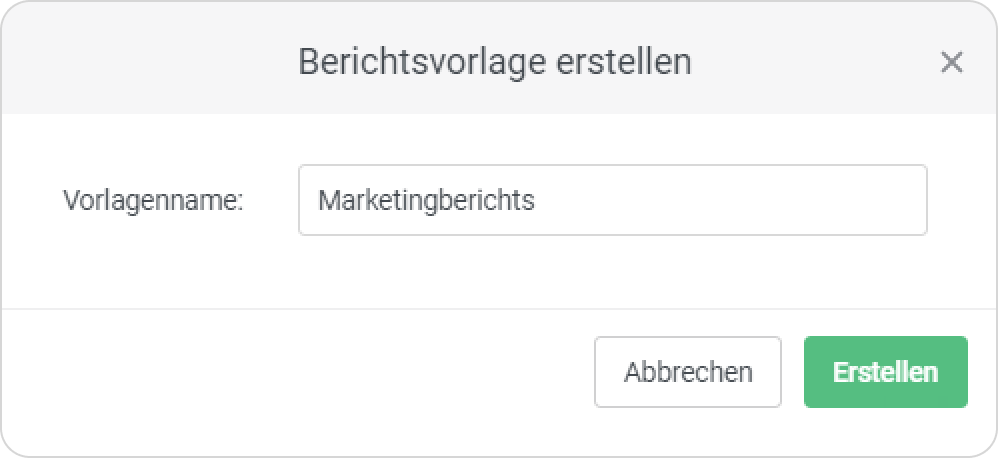Click the X in header corner
Image resolution: width=998 pixels, height=458 pixels.
point(952,62)
